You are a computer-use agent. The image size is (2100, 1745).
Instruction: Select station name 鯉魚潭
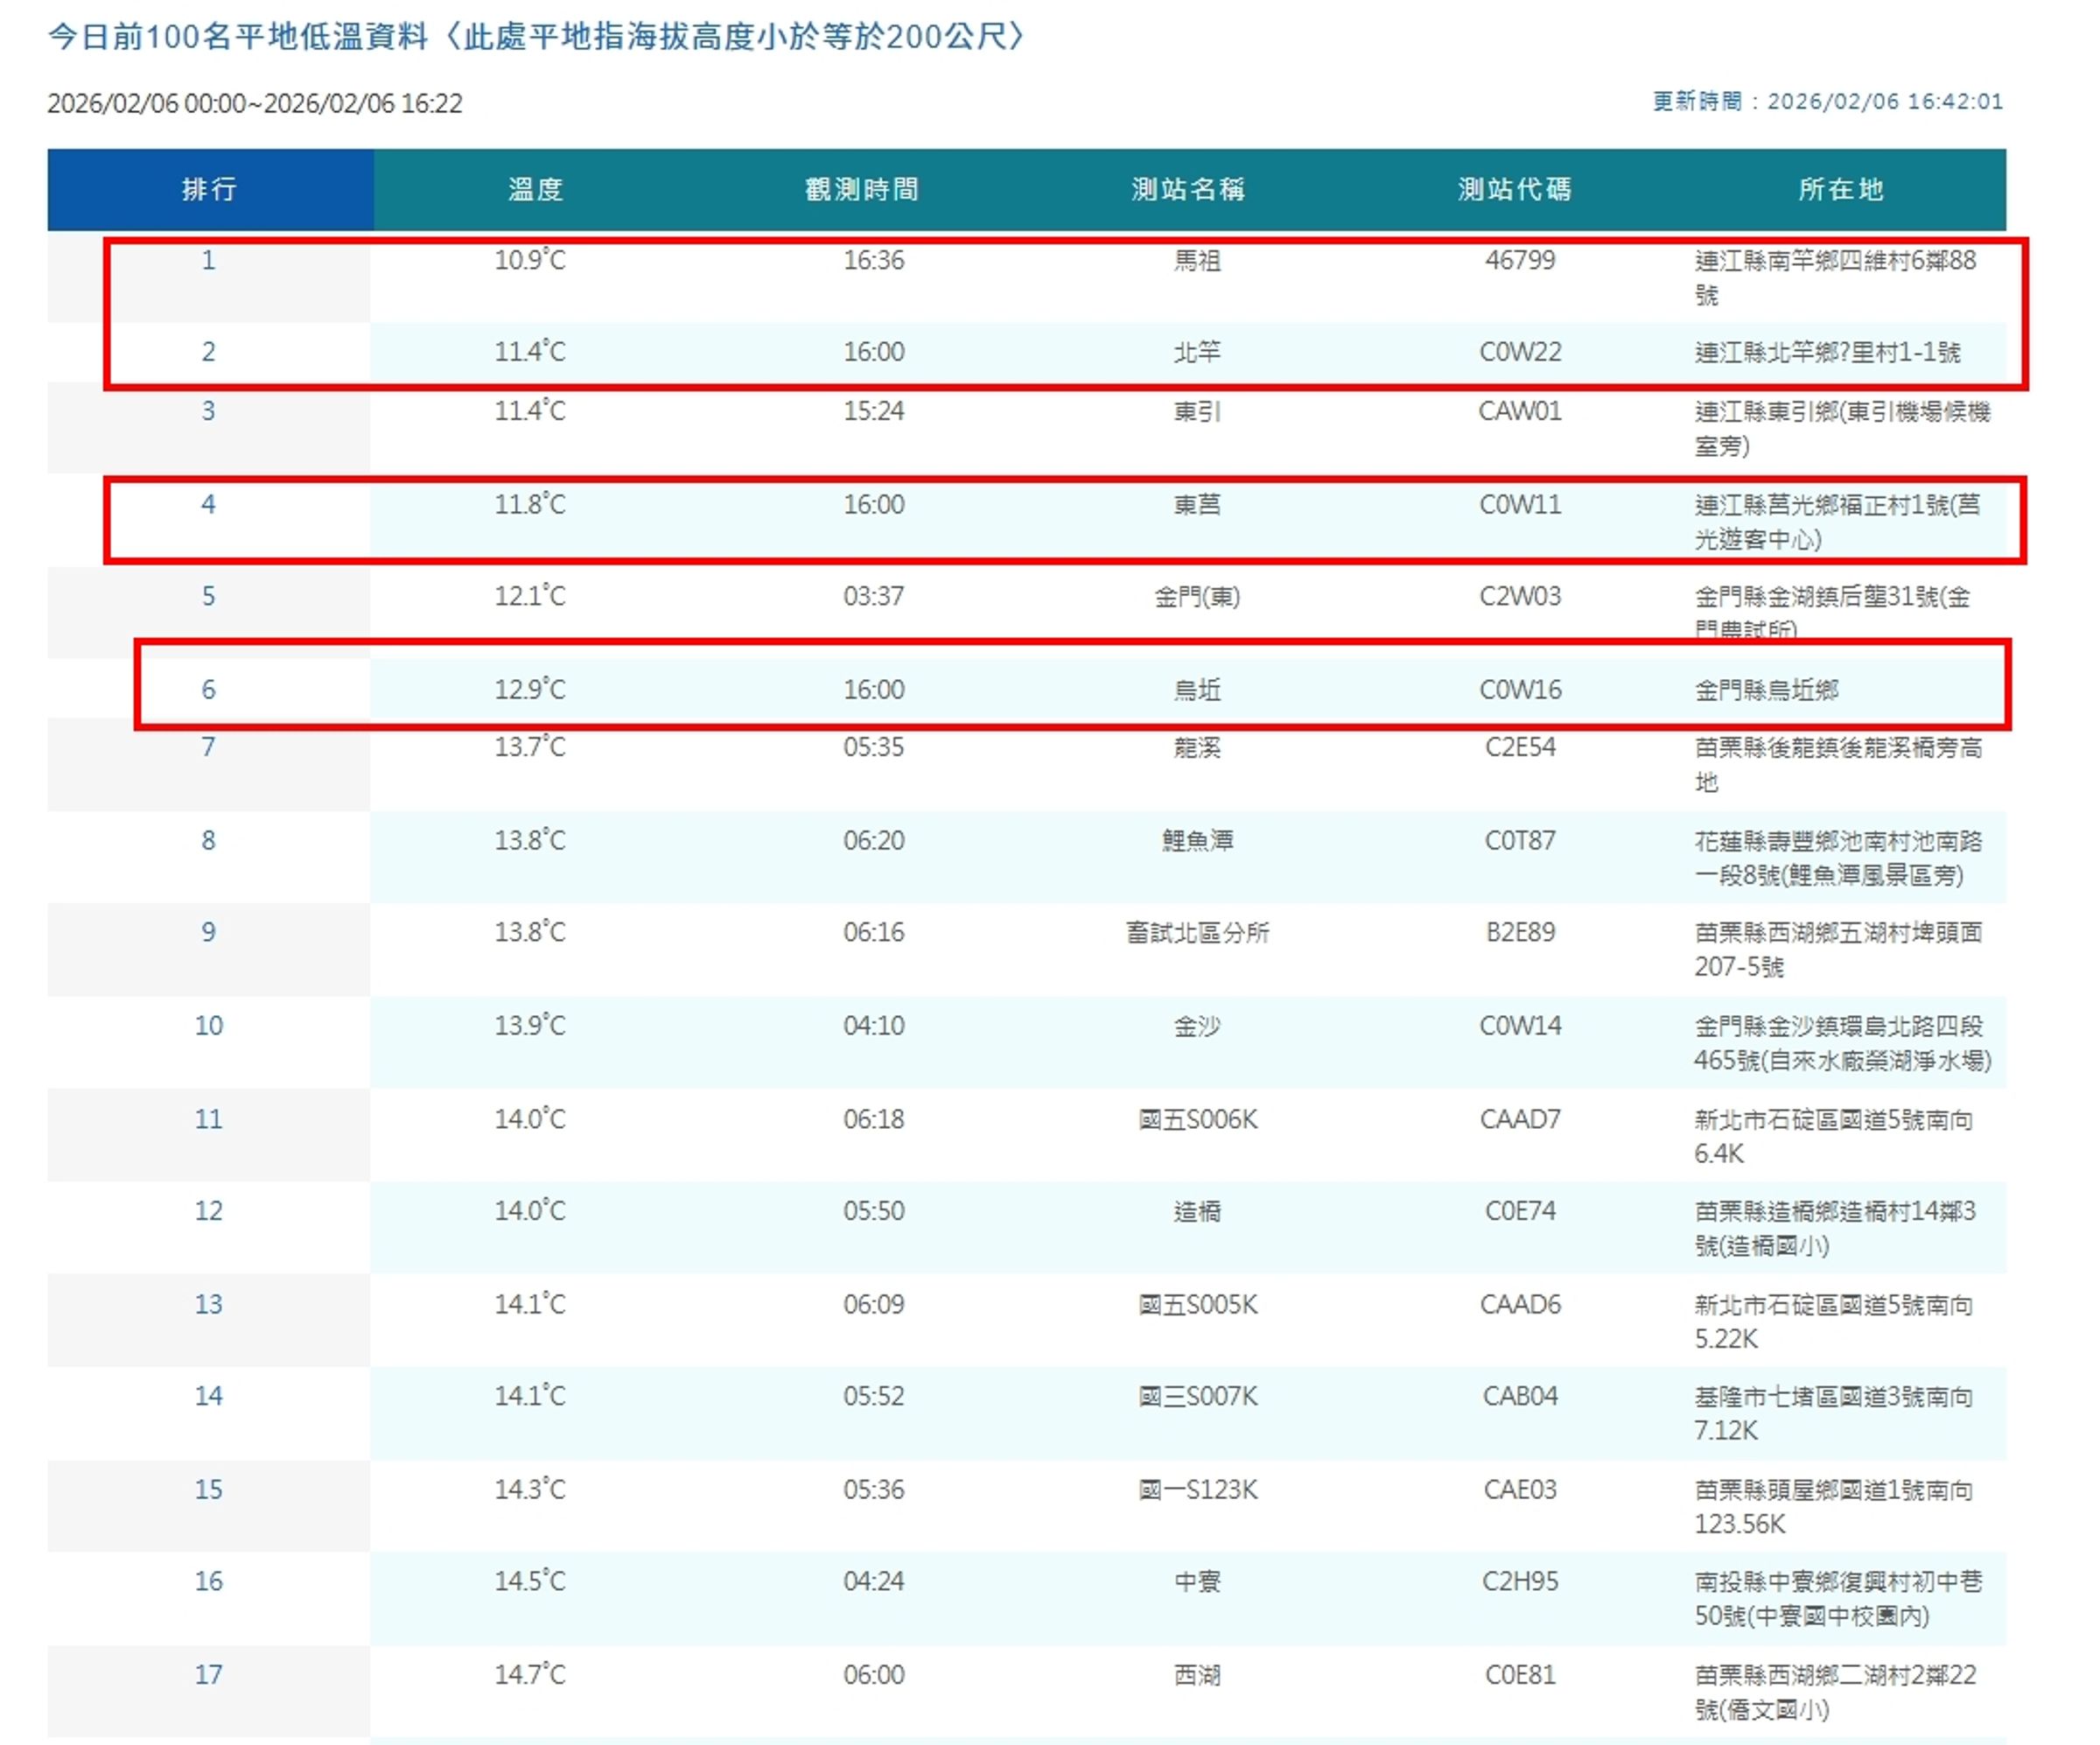[x=1197, y=841]
